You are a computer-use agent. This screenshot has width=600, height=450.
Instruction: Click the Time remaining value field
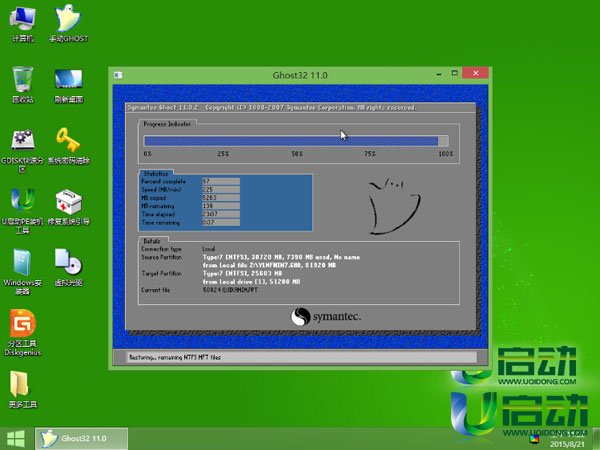tap(221, 222)
